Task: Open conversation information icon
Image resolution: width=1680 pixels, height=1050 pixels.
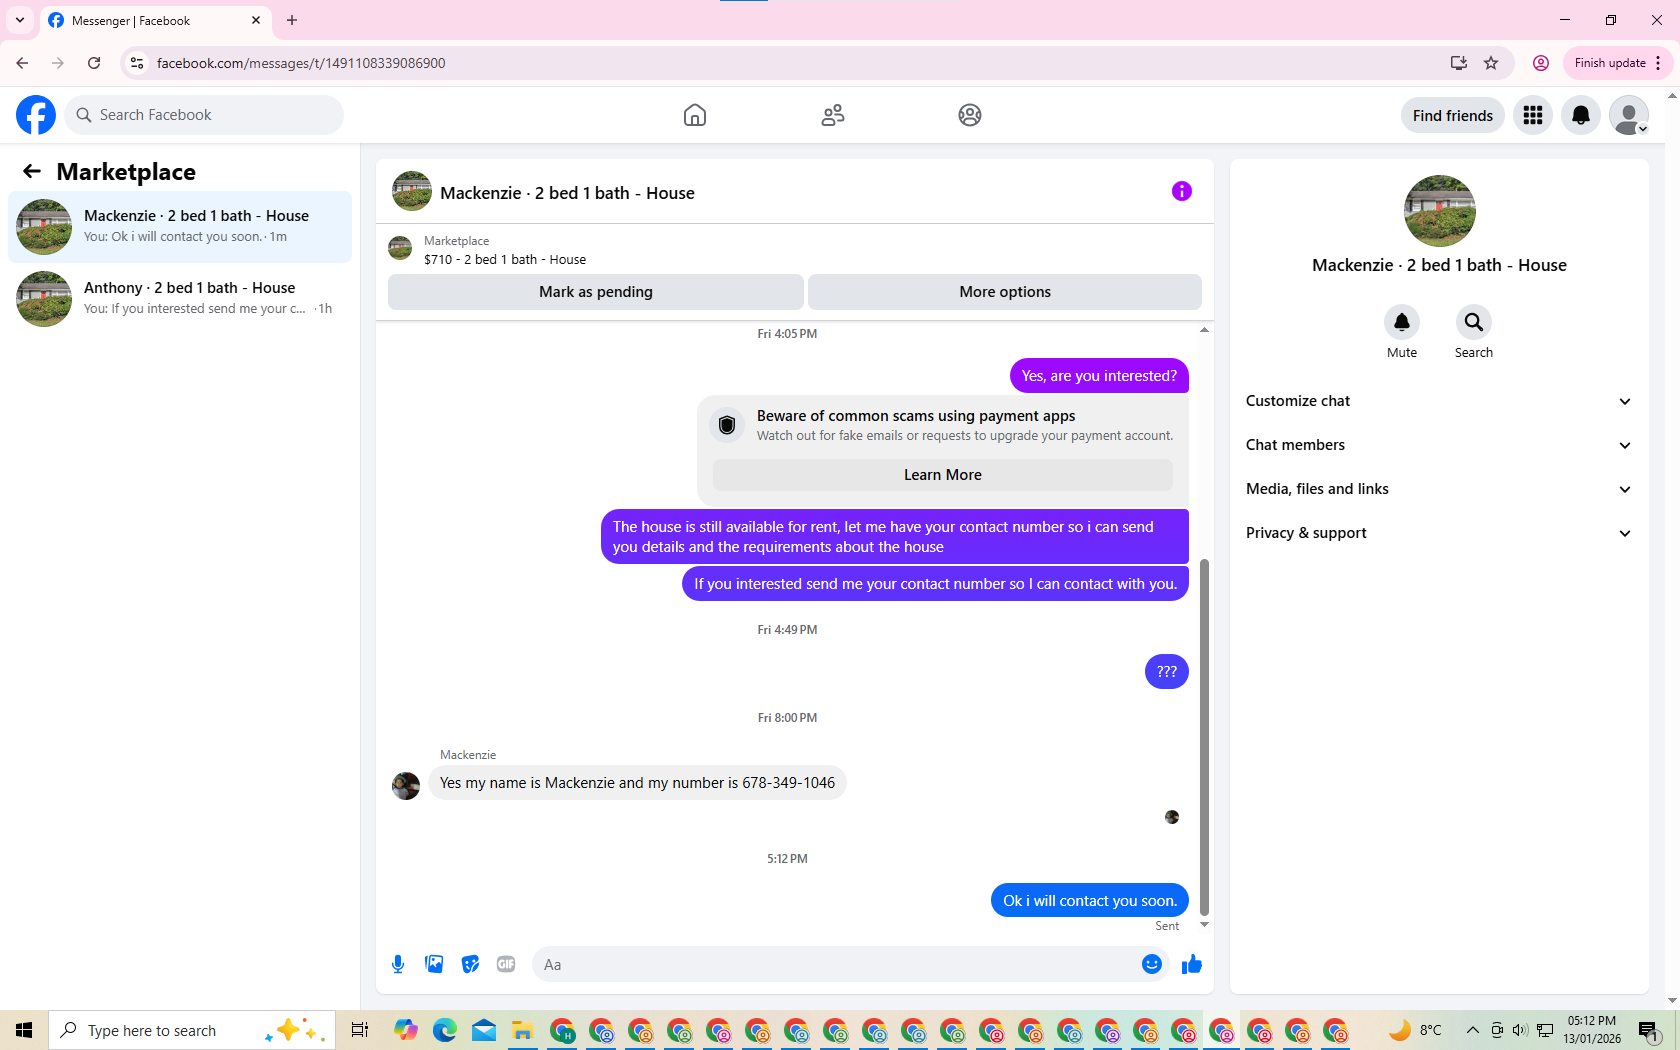Action: (1182, 191)
